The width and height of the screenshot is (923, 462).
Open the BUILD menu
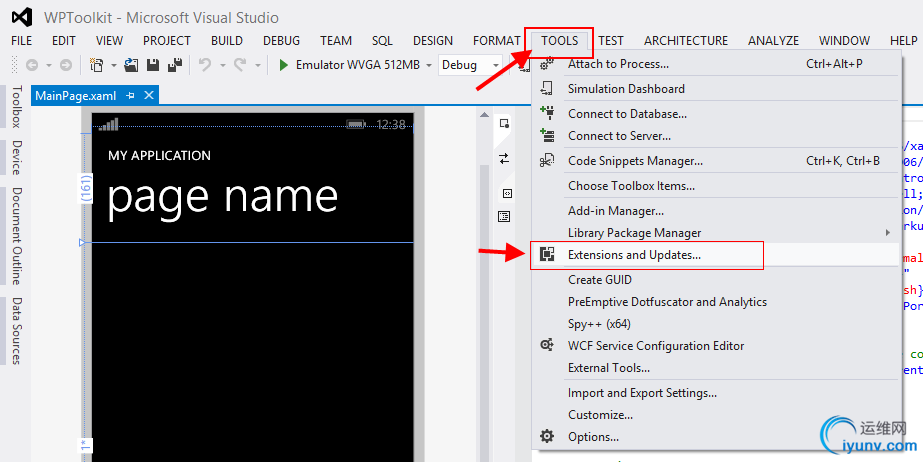pyautogui.click(x=226, y=41)
